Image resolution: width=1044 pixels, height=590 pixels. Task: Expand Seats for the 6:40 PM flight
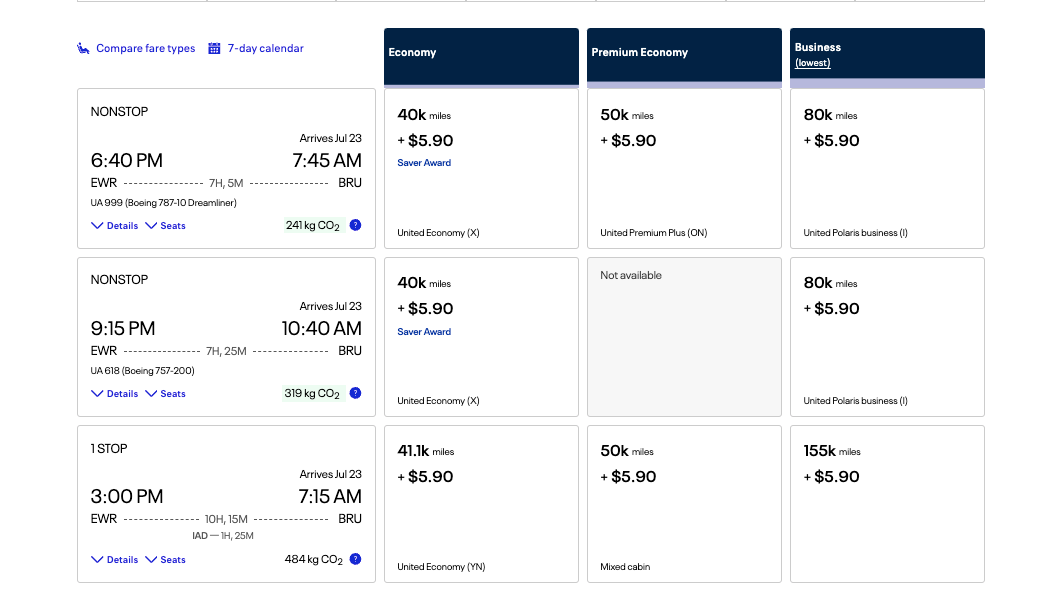[x=166, y=226]
